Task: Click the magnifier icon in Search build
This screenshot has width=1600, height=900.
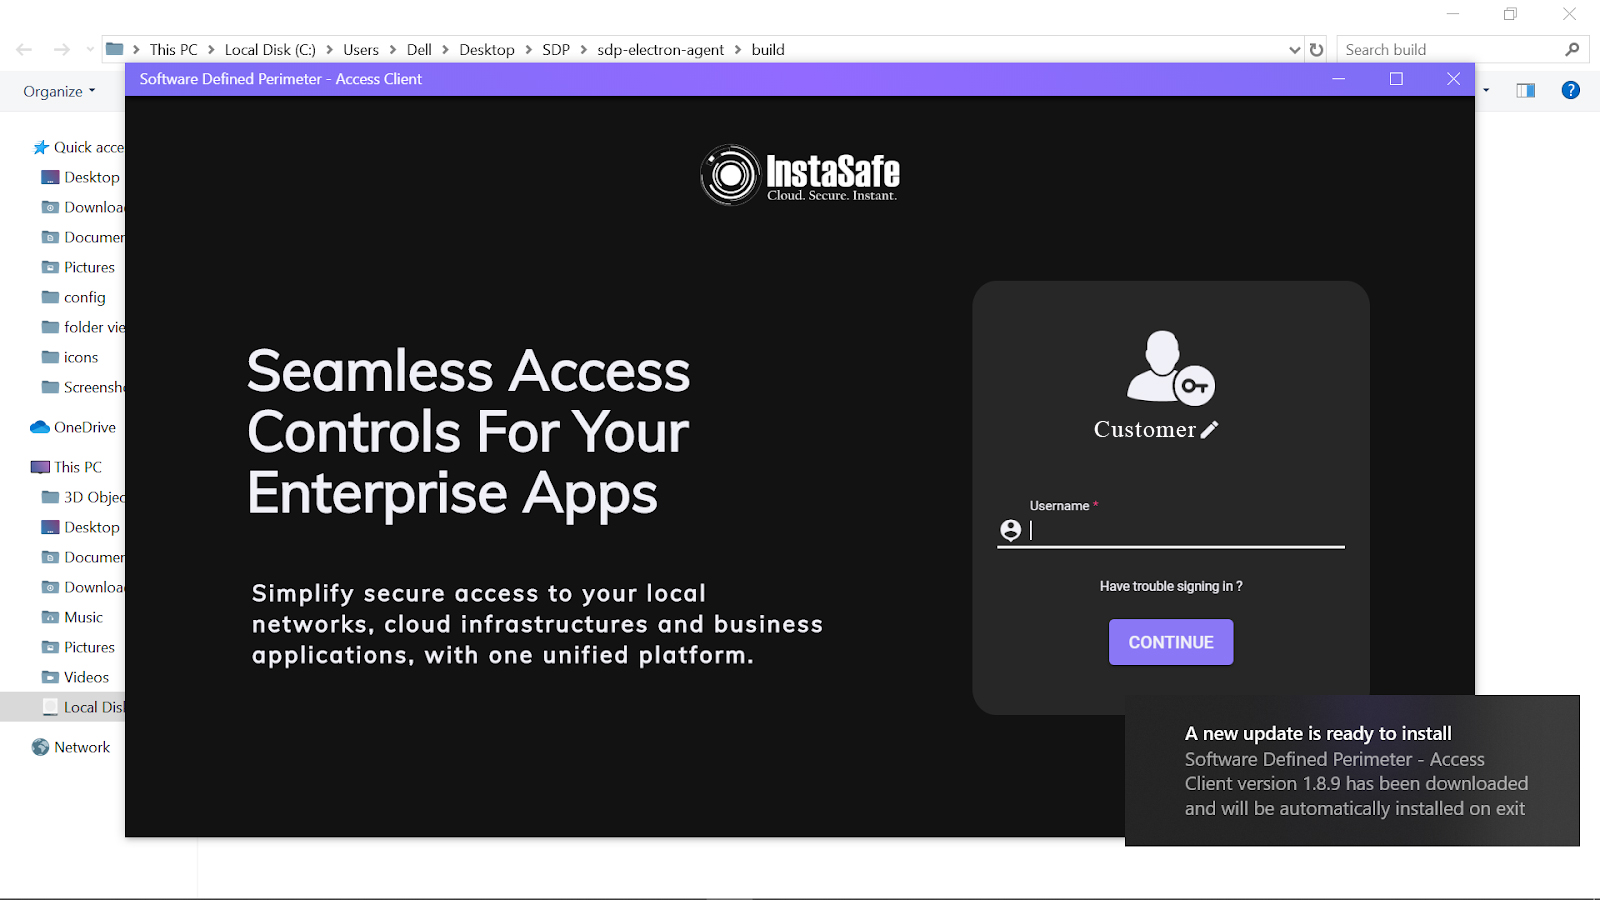Action: click(1572, 49)
